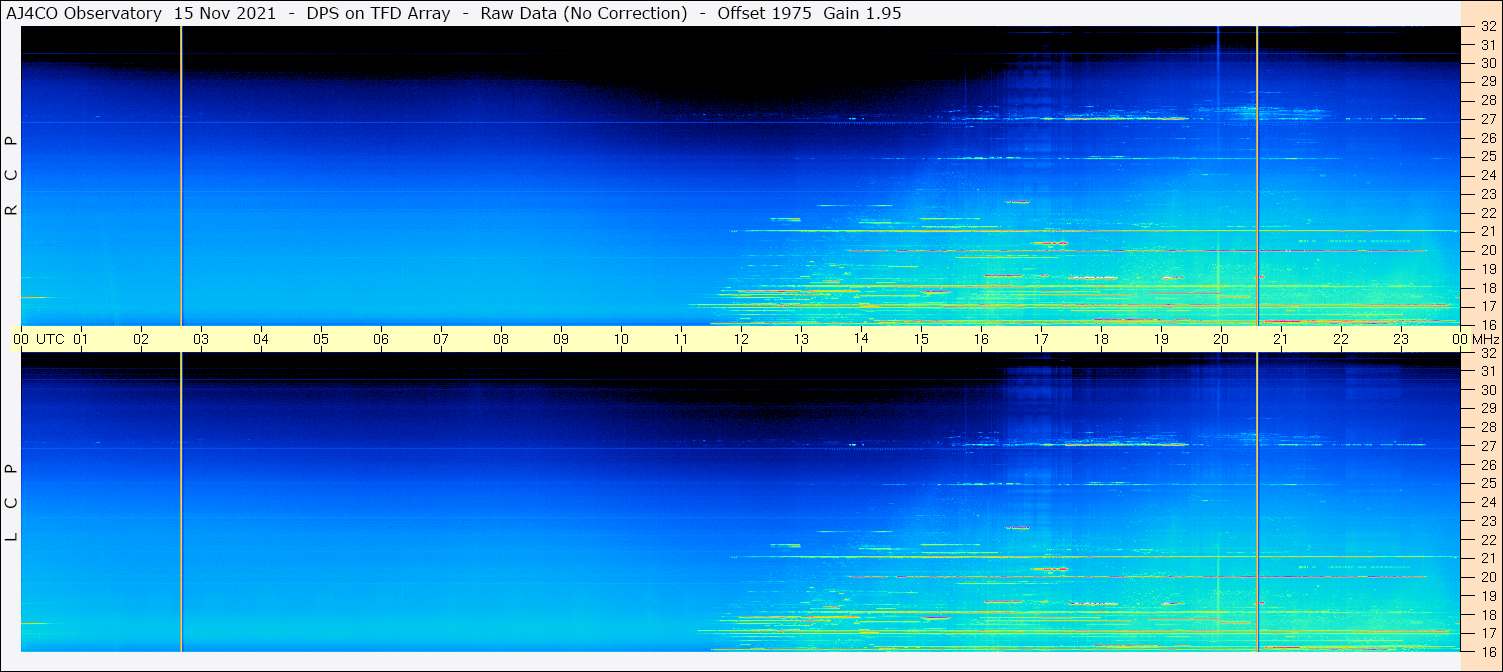Select the 27 MHz tick in LCP panel
The height and width of the screenshot is (672, 1503).
(1488, 446)
